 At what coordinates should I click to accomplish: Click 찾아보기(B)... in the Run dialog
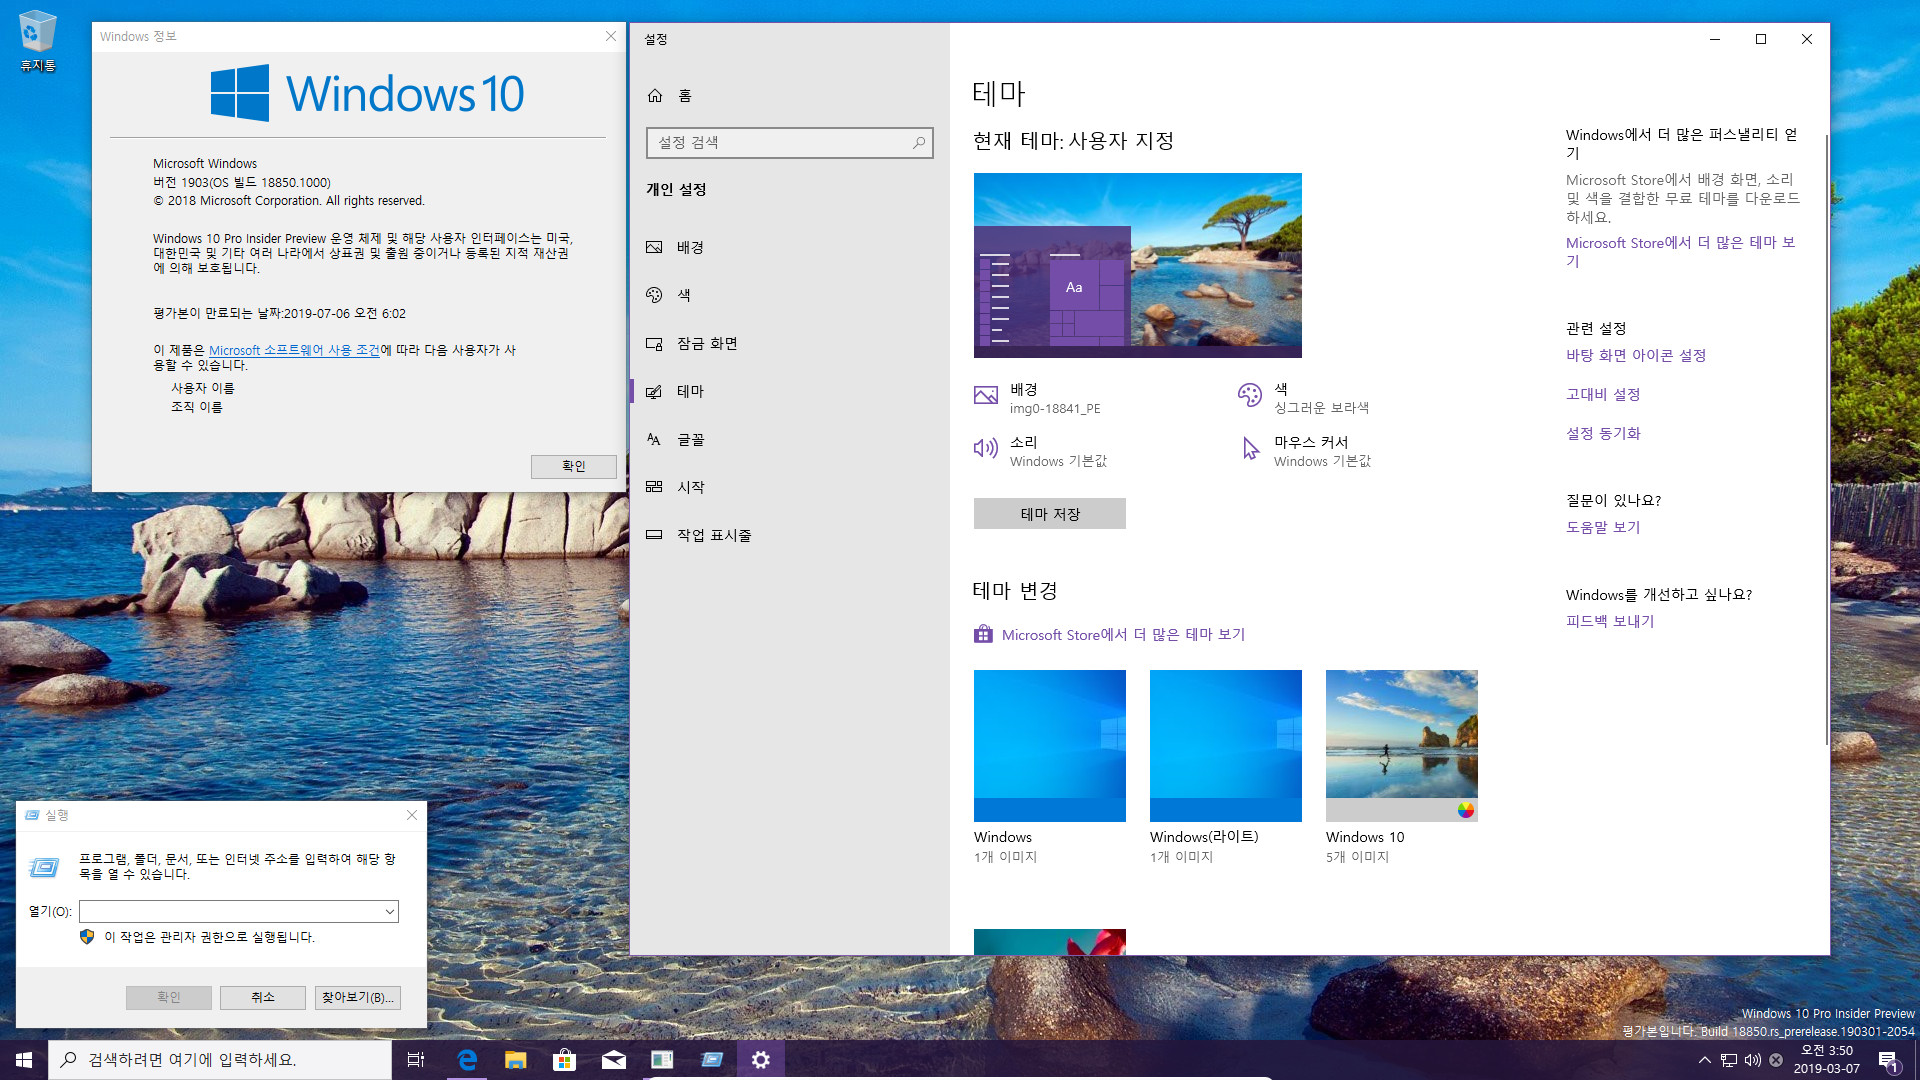[x=358, y=997]
